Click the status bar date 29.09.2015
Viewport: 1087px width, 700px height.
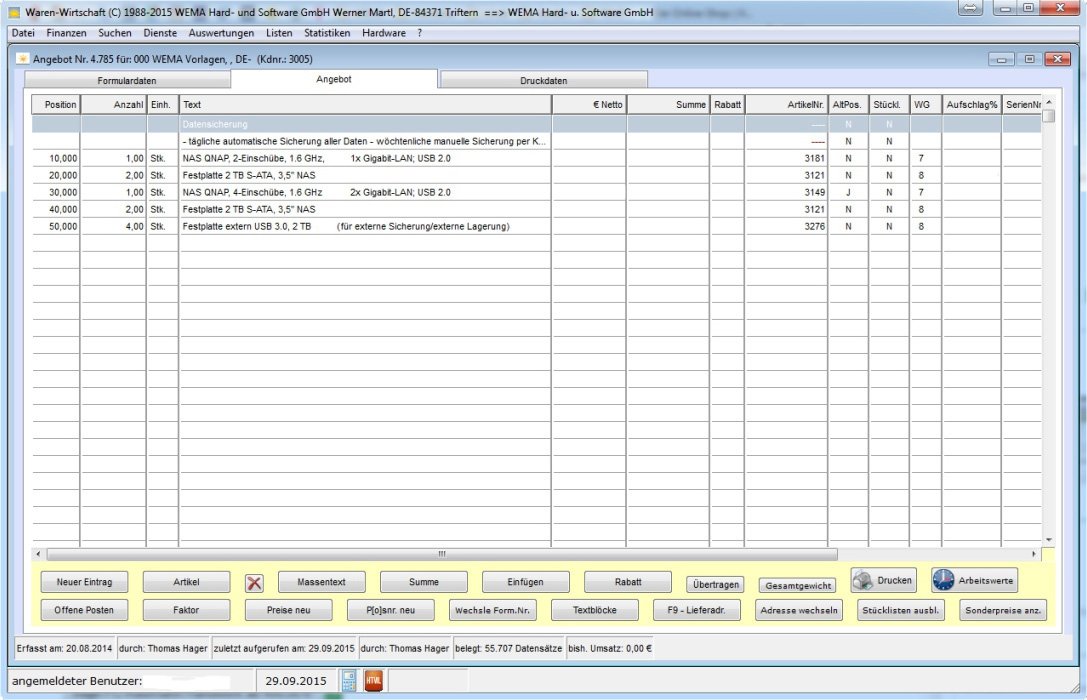pyautogui.click(x=296, y=681)
